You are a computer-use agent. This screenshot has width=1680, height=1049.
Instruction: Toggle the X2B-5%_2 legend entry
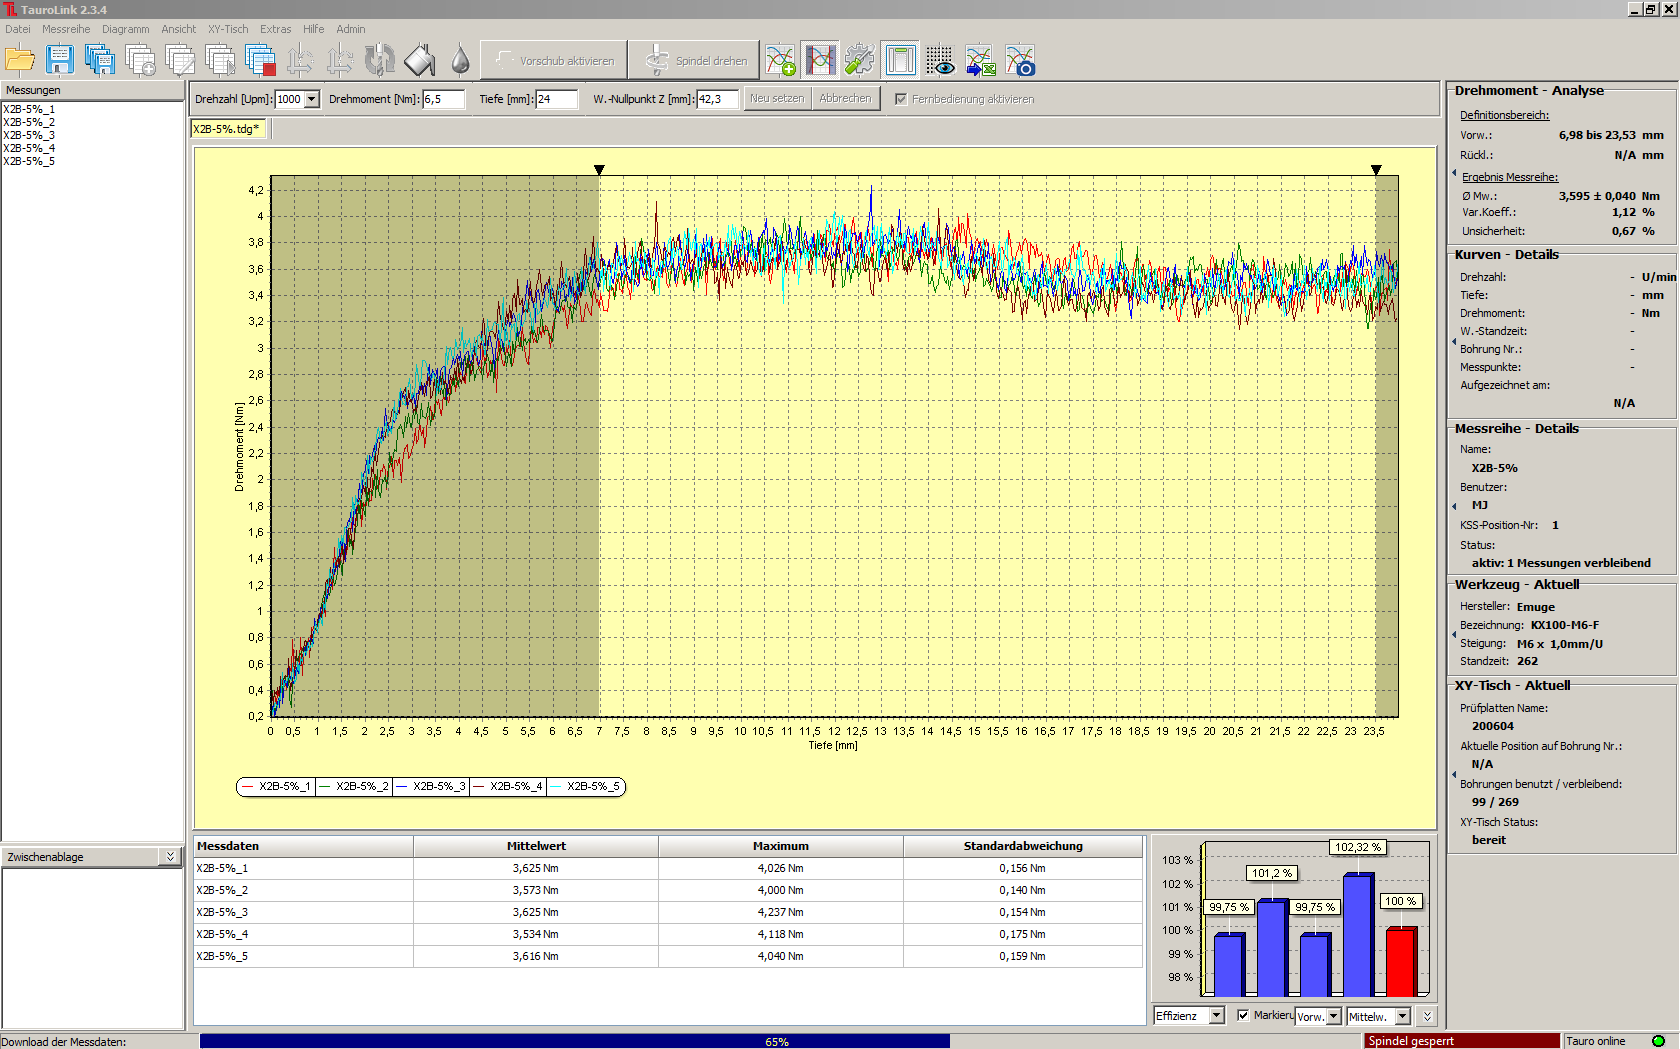354,786
